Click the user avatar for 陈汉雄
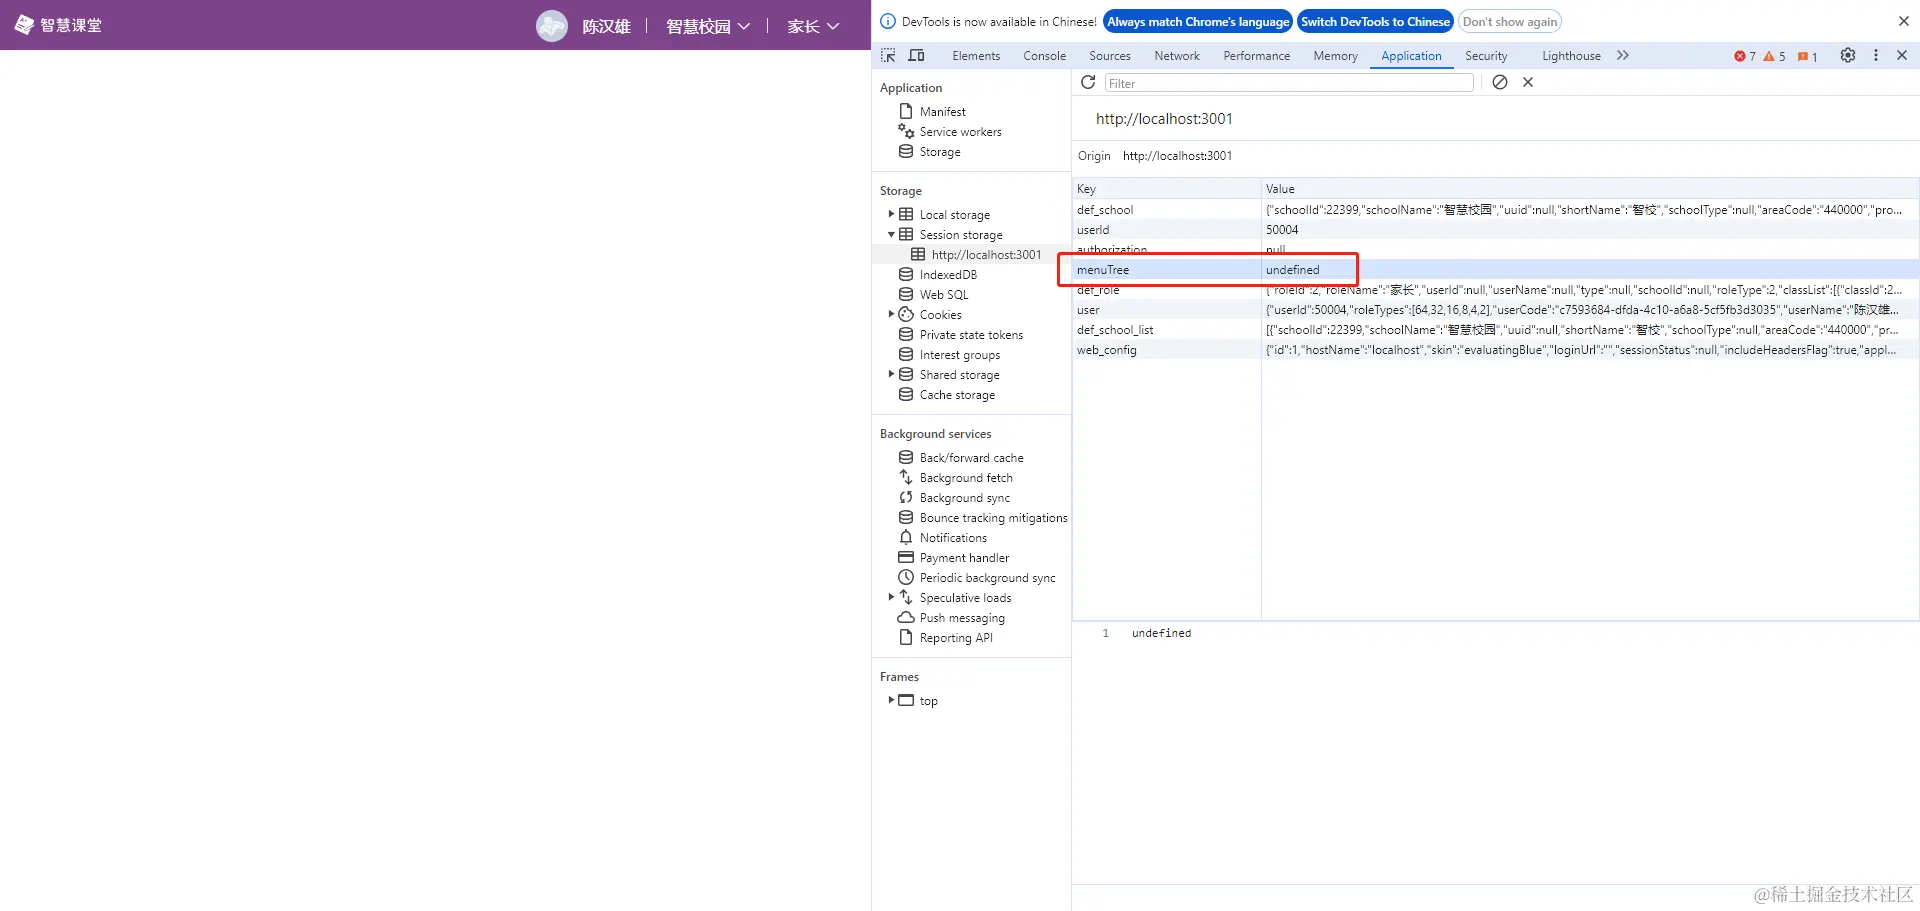Image resolution: width=1920 pixels, height=911 pixels. [x=552, y=26]
